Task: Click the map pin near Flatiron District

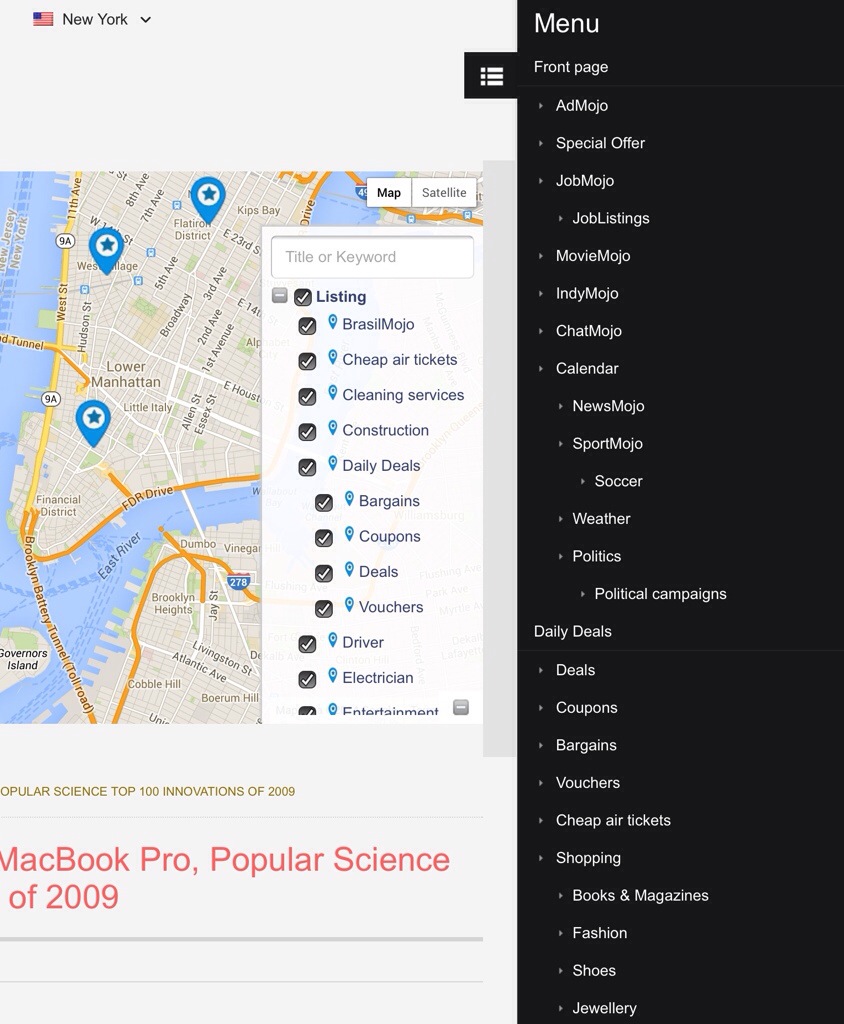Action: (208, 197)
